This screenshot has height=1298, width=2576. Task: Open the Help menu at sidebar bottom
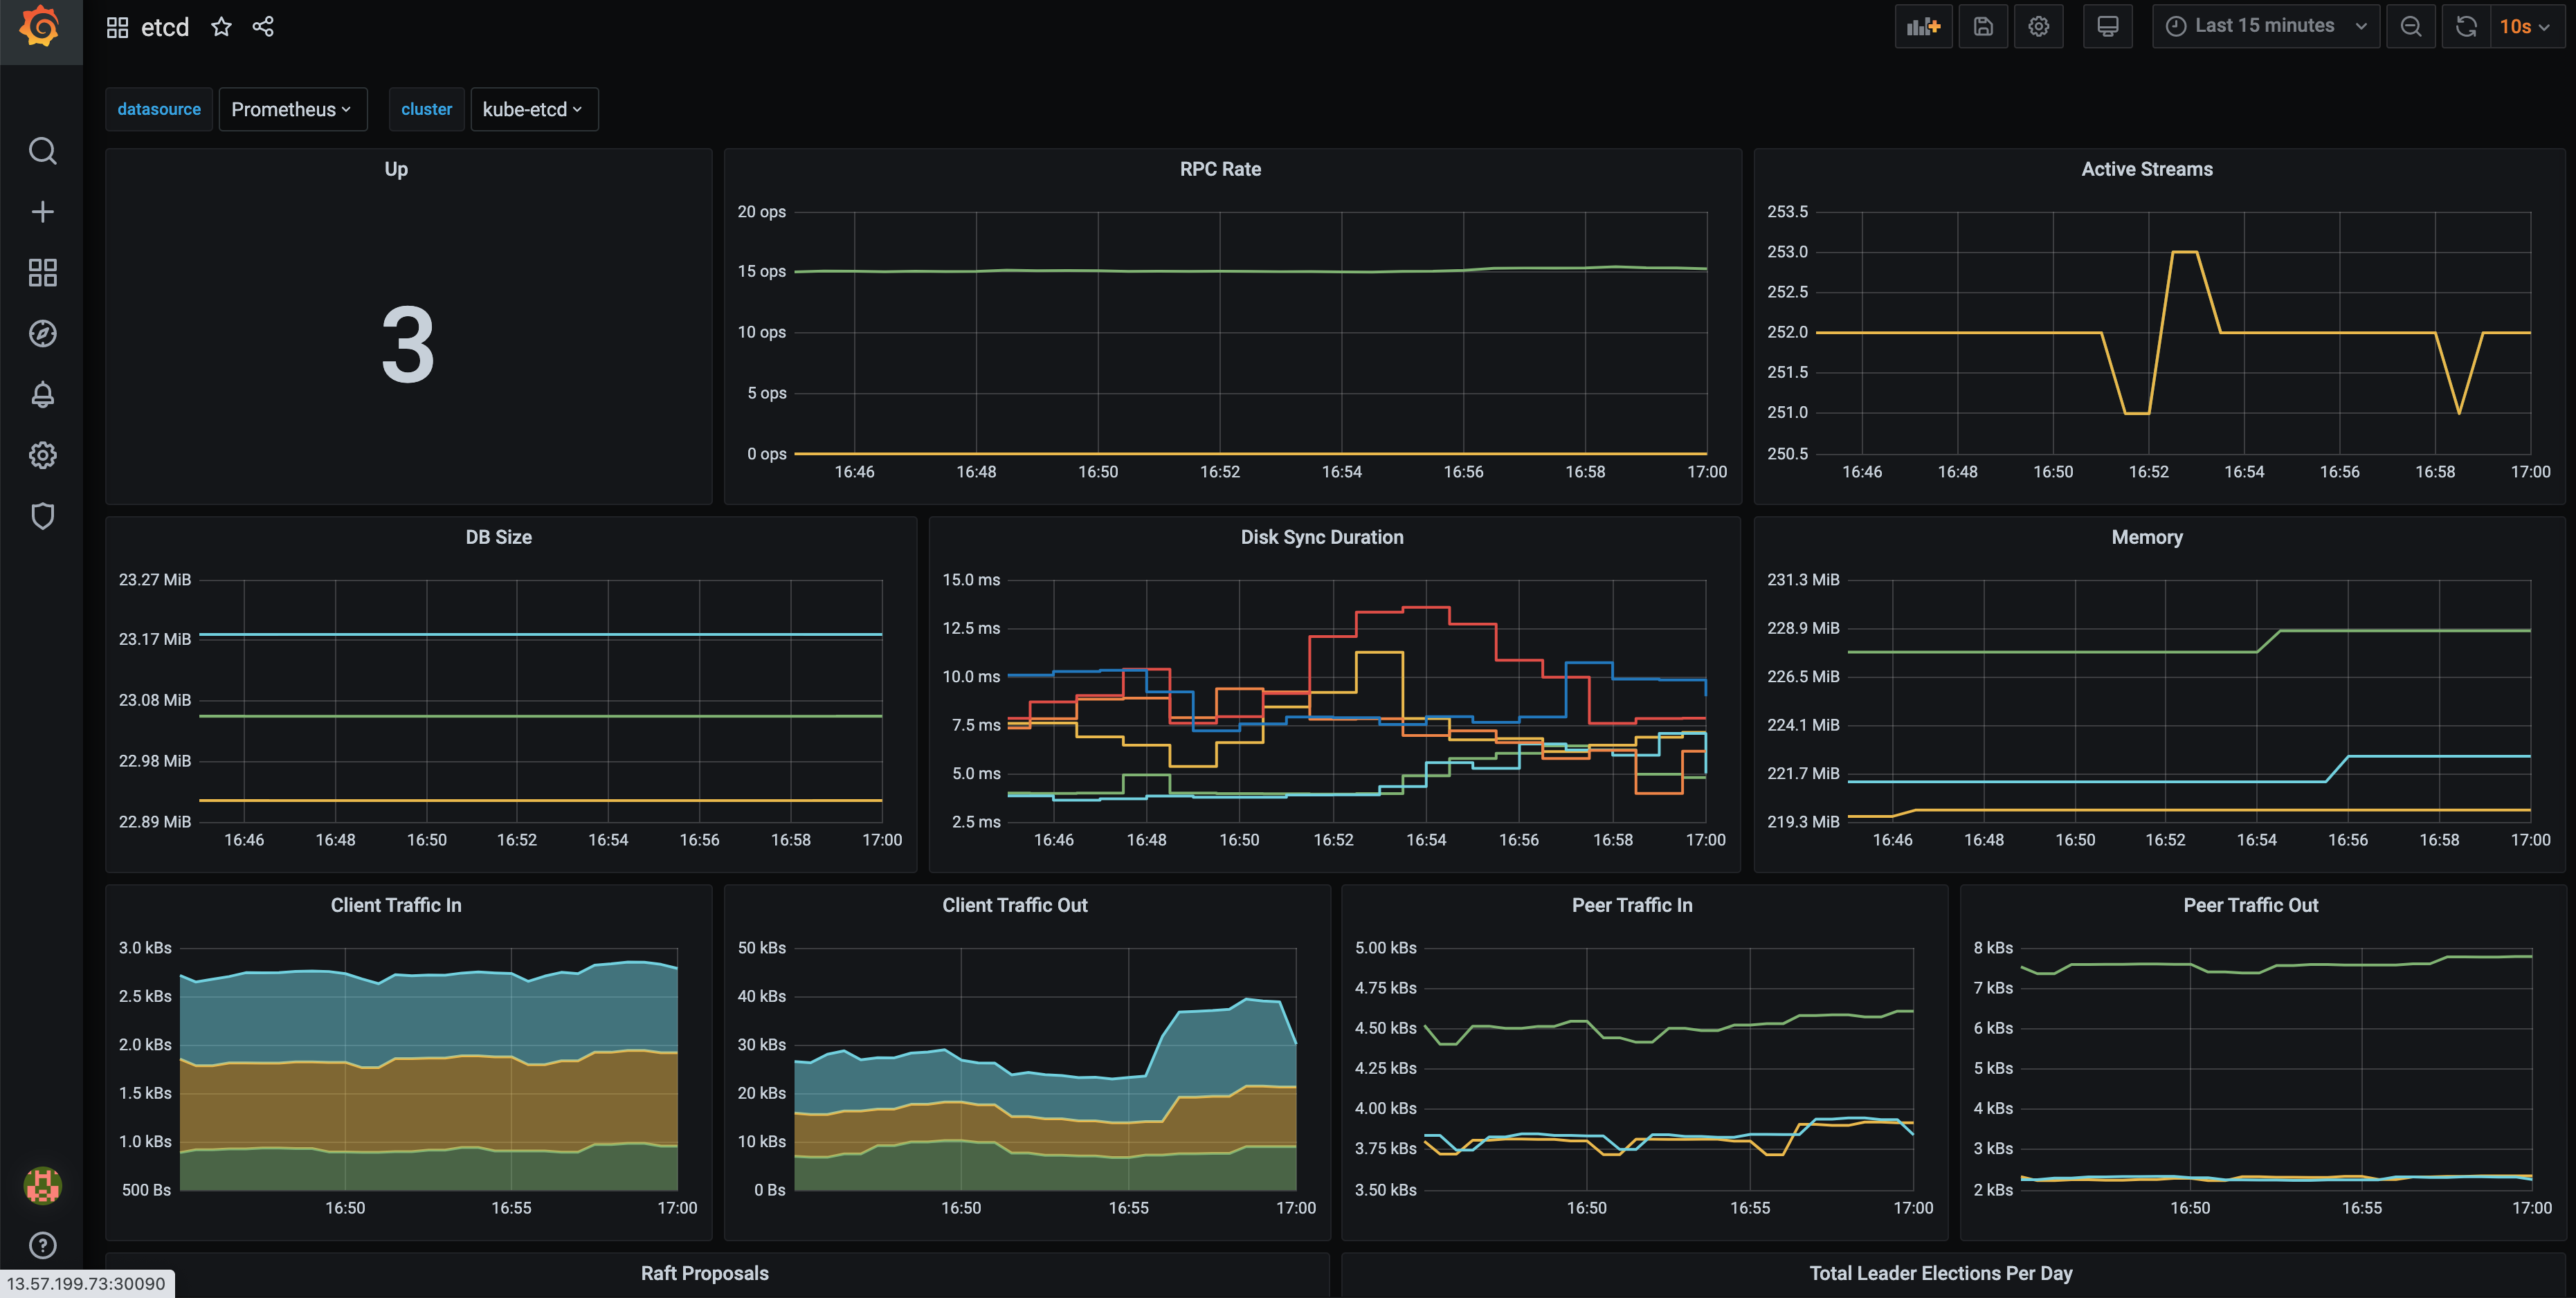coord(42,1245)
